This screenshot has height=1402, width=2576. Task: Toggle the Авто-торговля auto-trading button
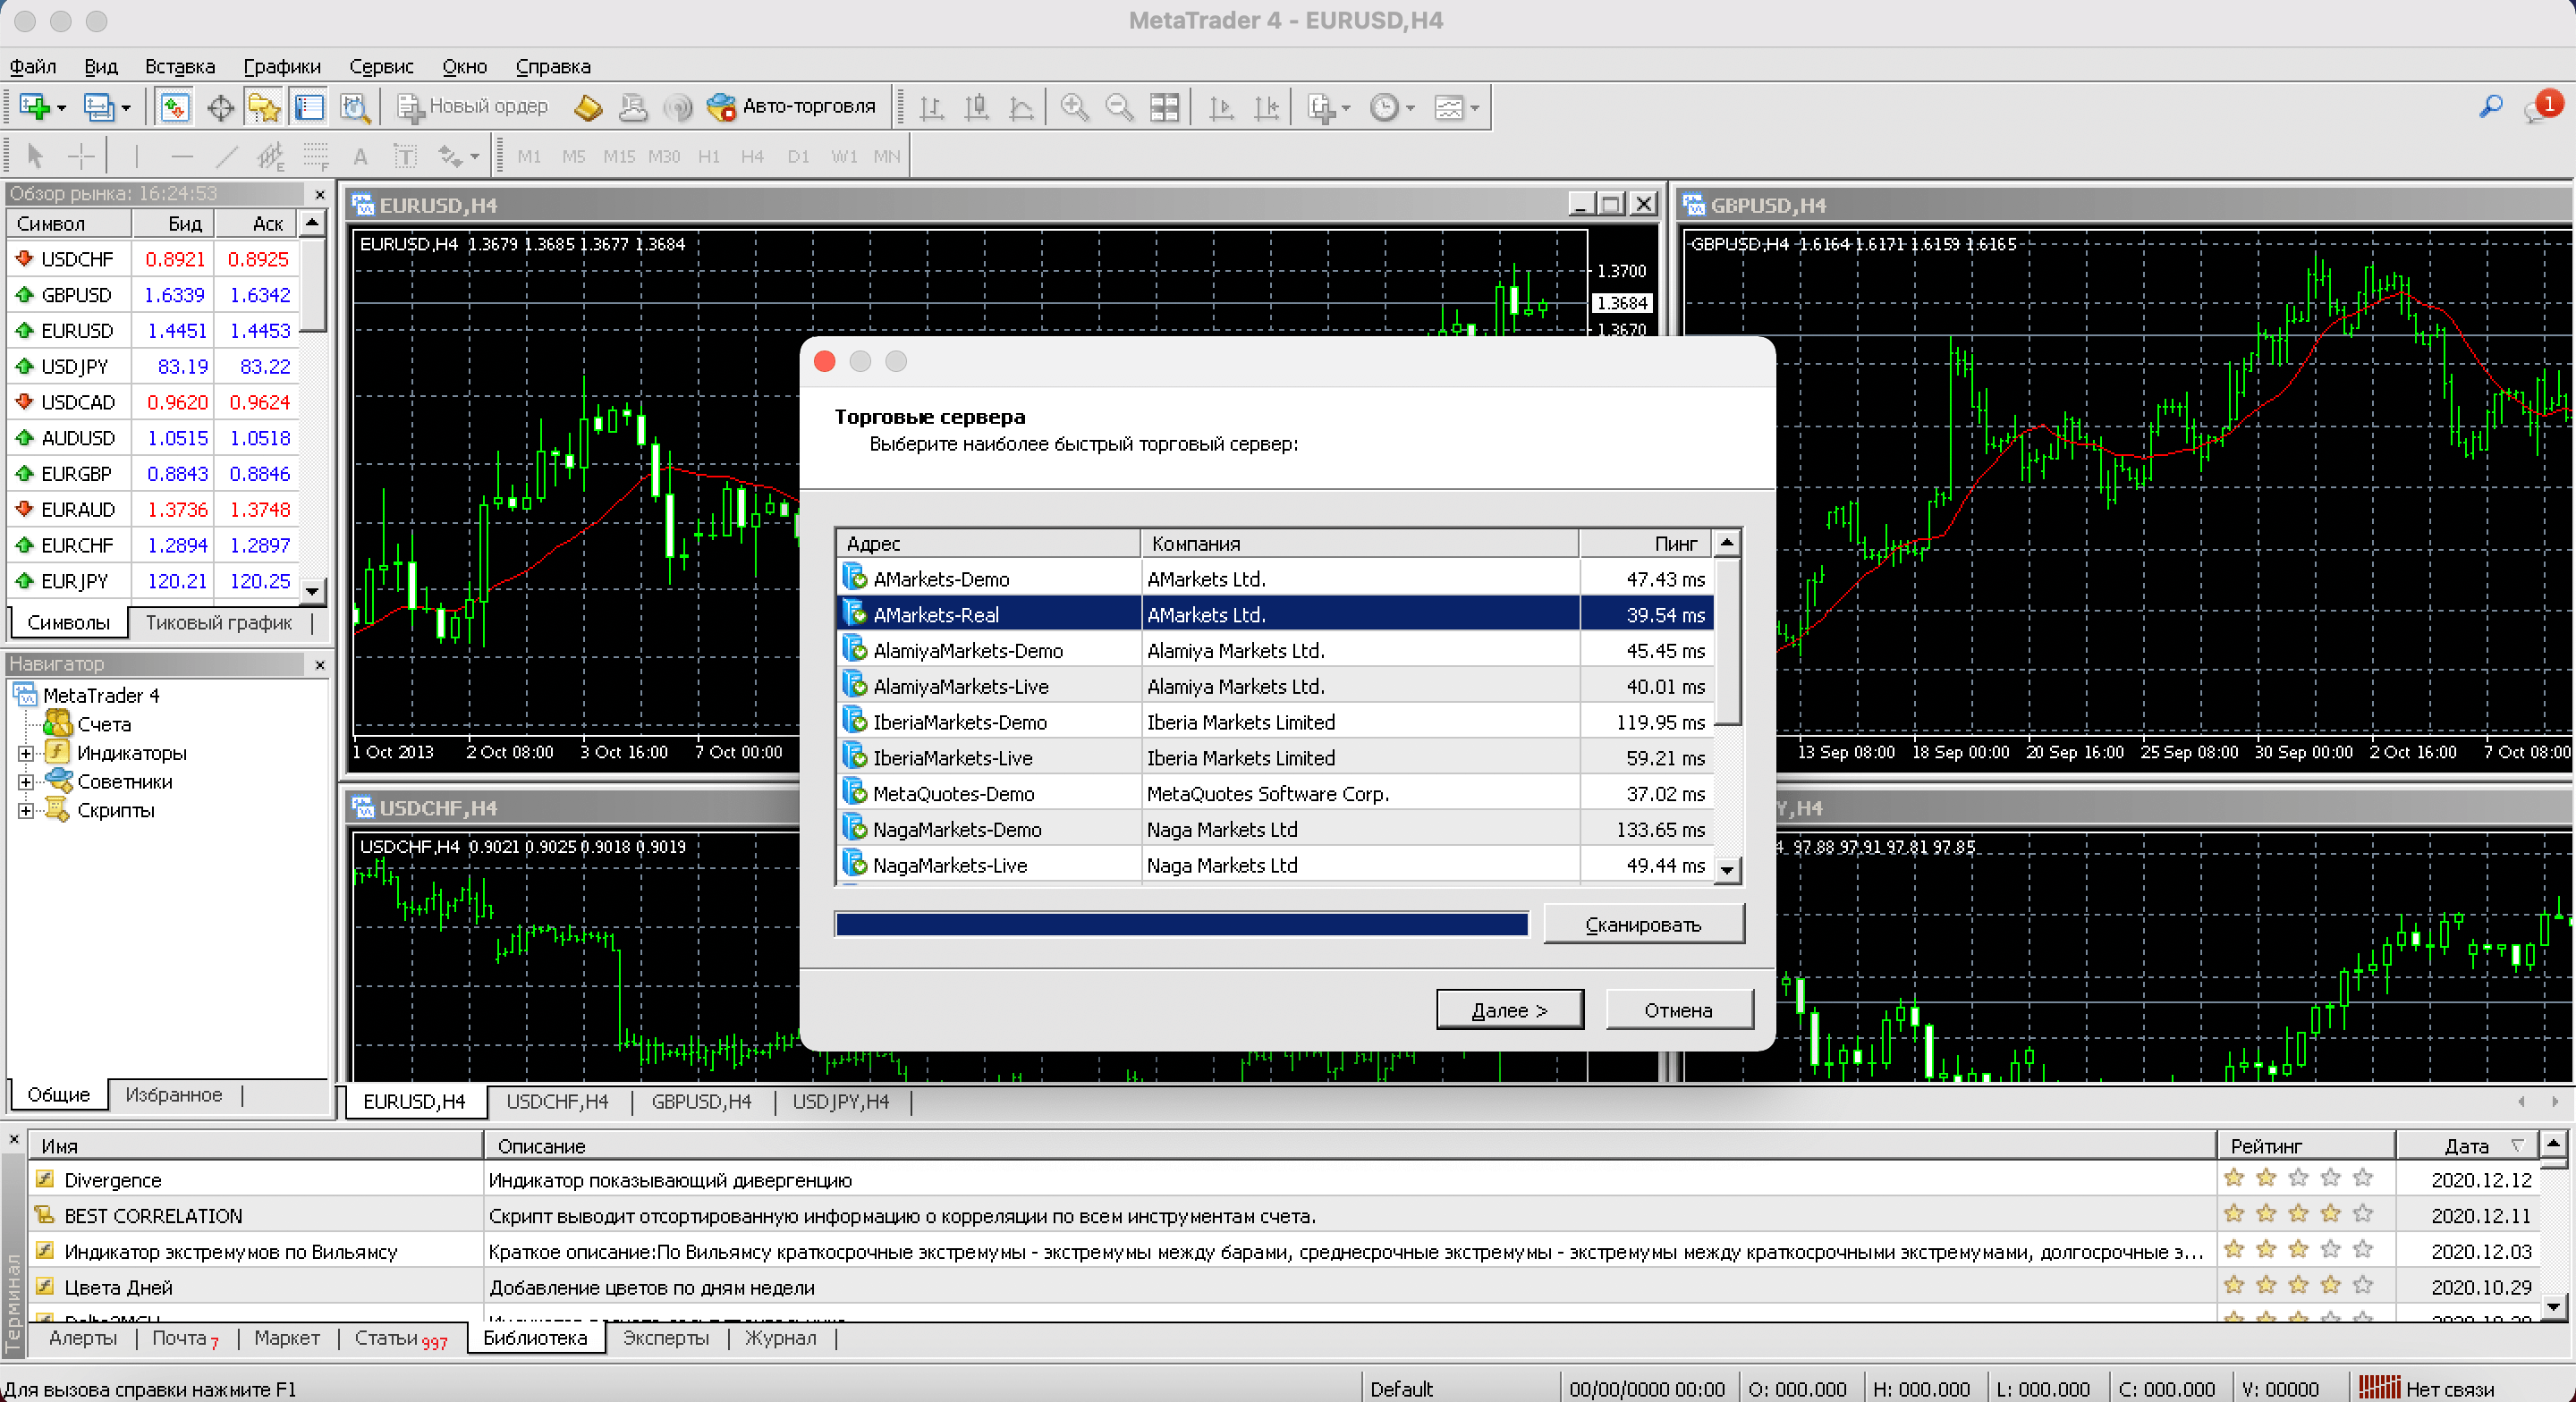pyautogui.click(x=790, y=106)
